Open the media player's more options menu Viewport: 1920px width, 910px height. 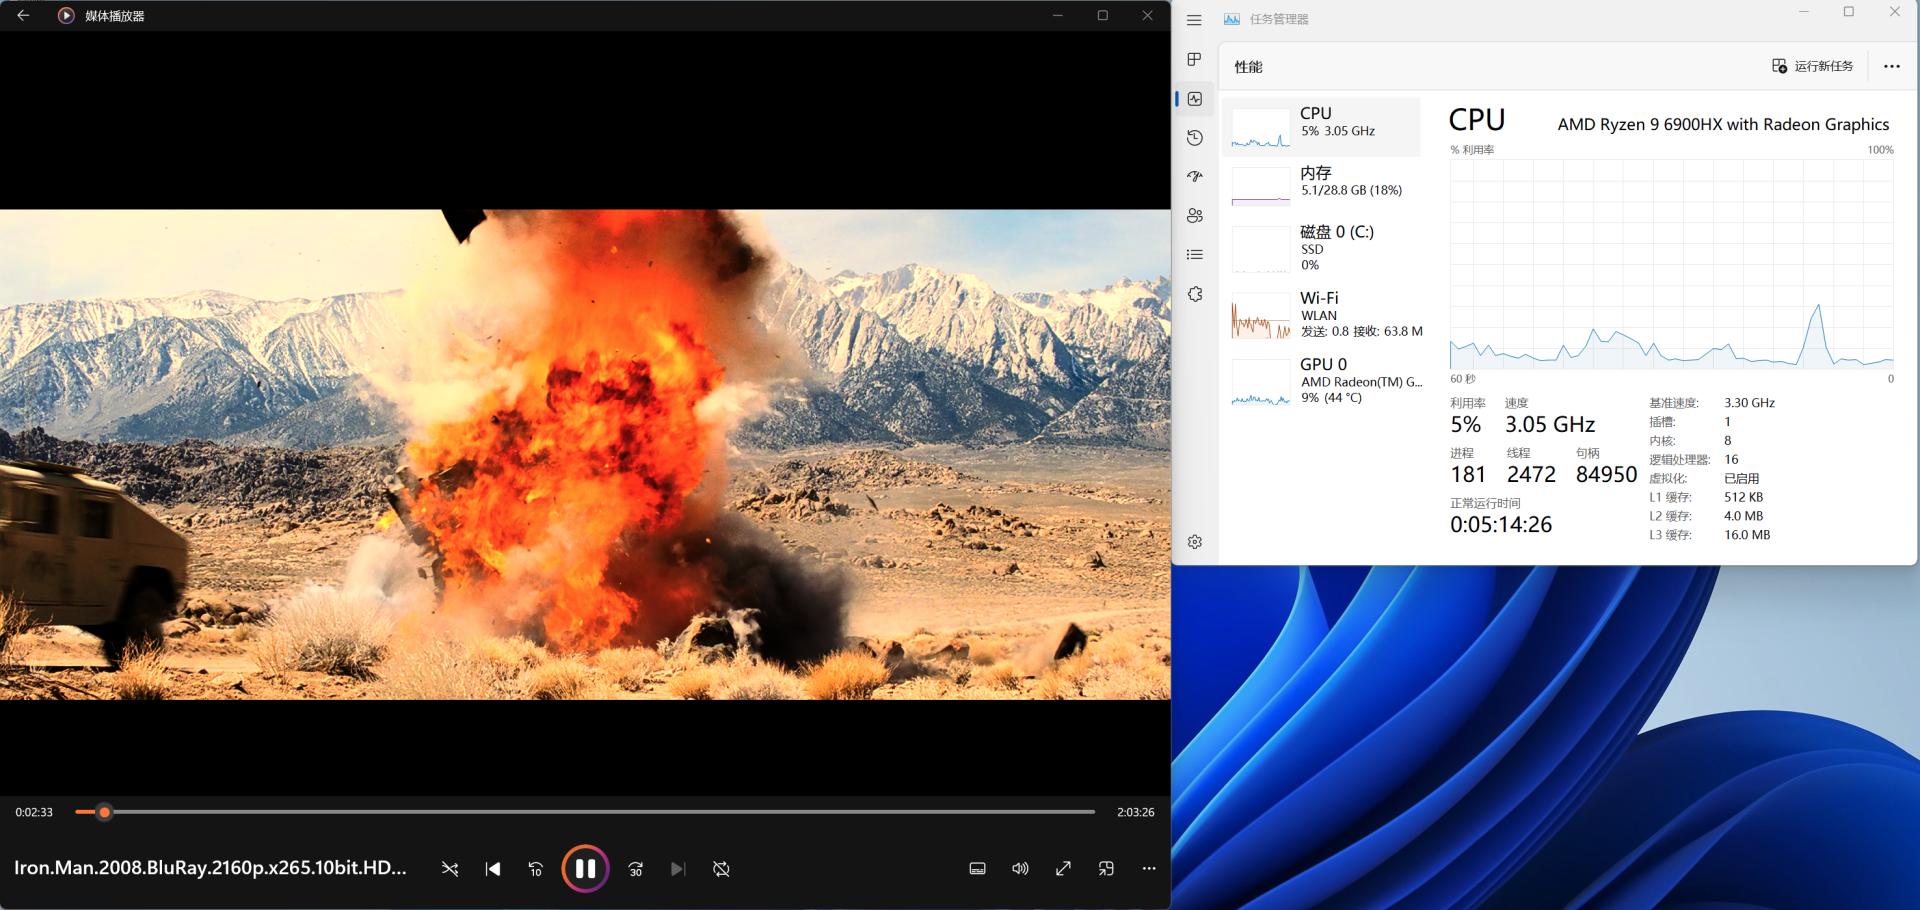(1147, 868)
